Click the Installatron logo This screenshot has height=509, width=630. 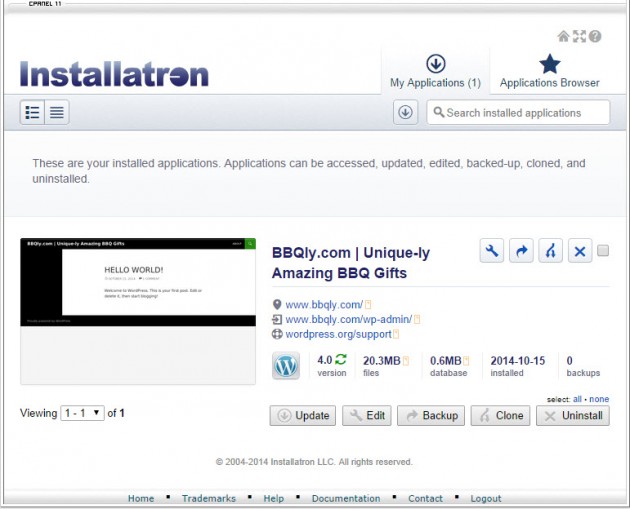[114, 74]
